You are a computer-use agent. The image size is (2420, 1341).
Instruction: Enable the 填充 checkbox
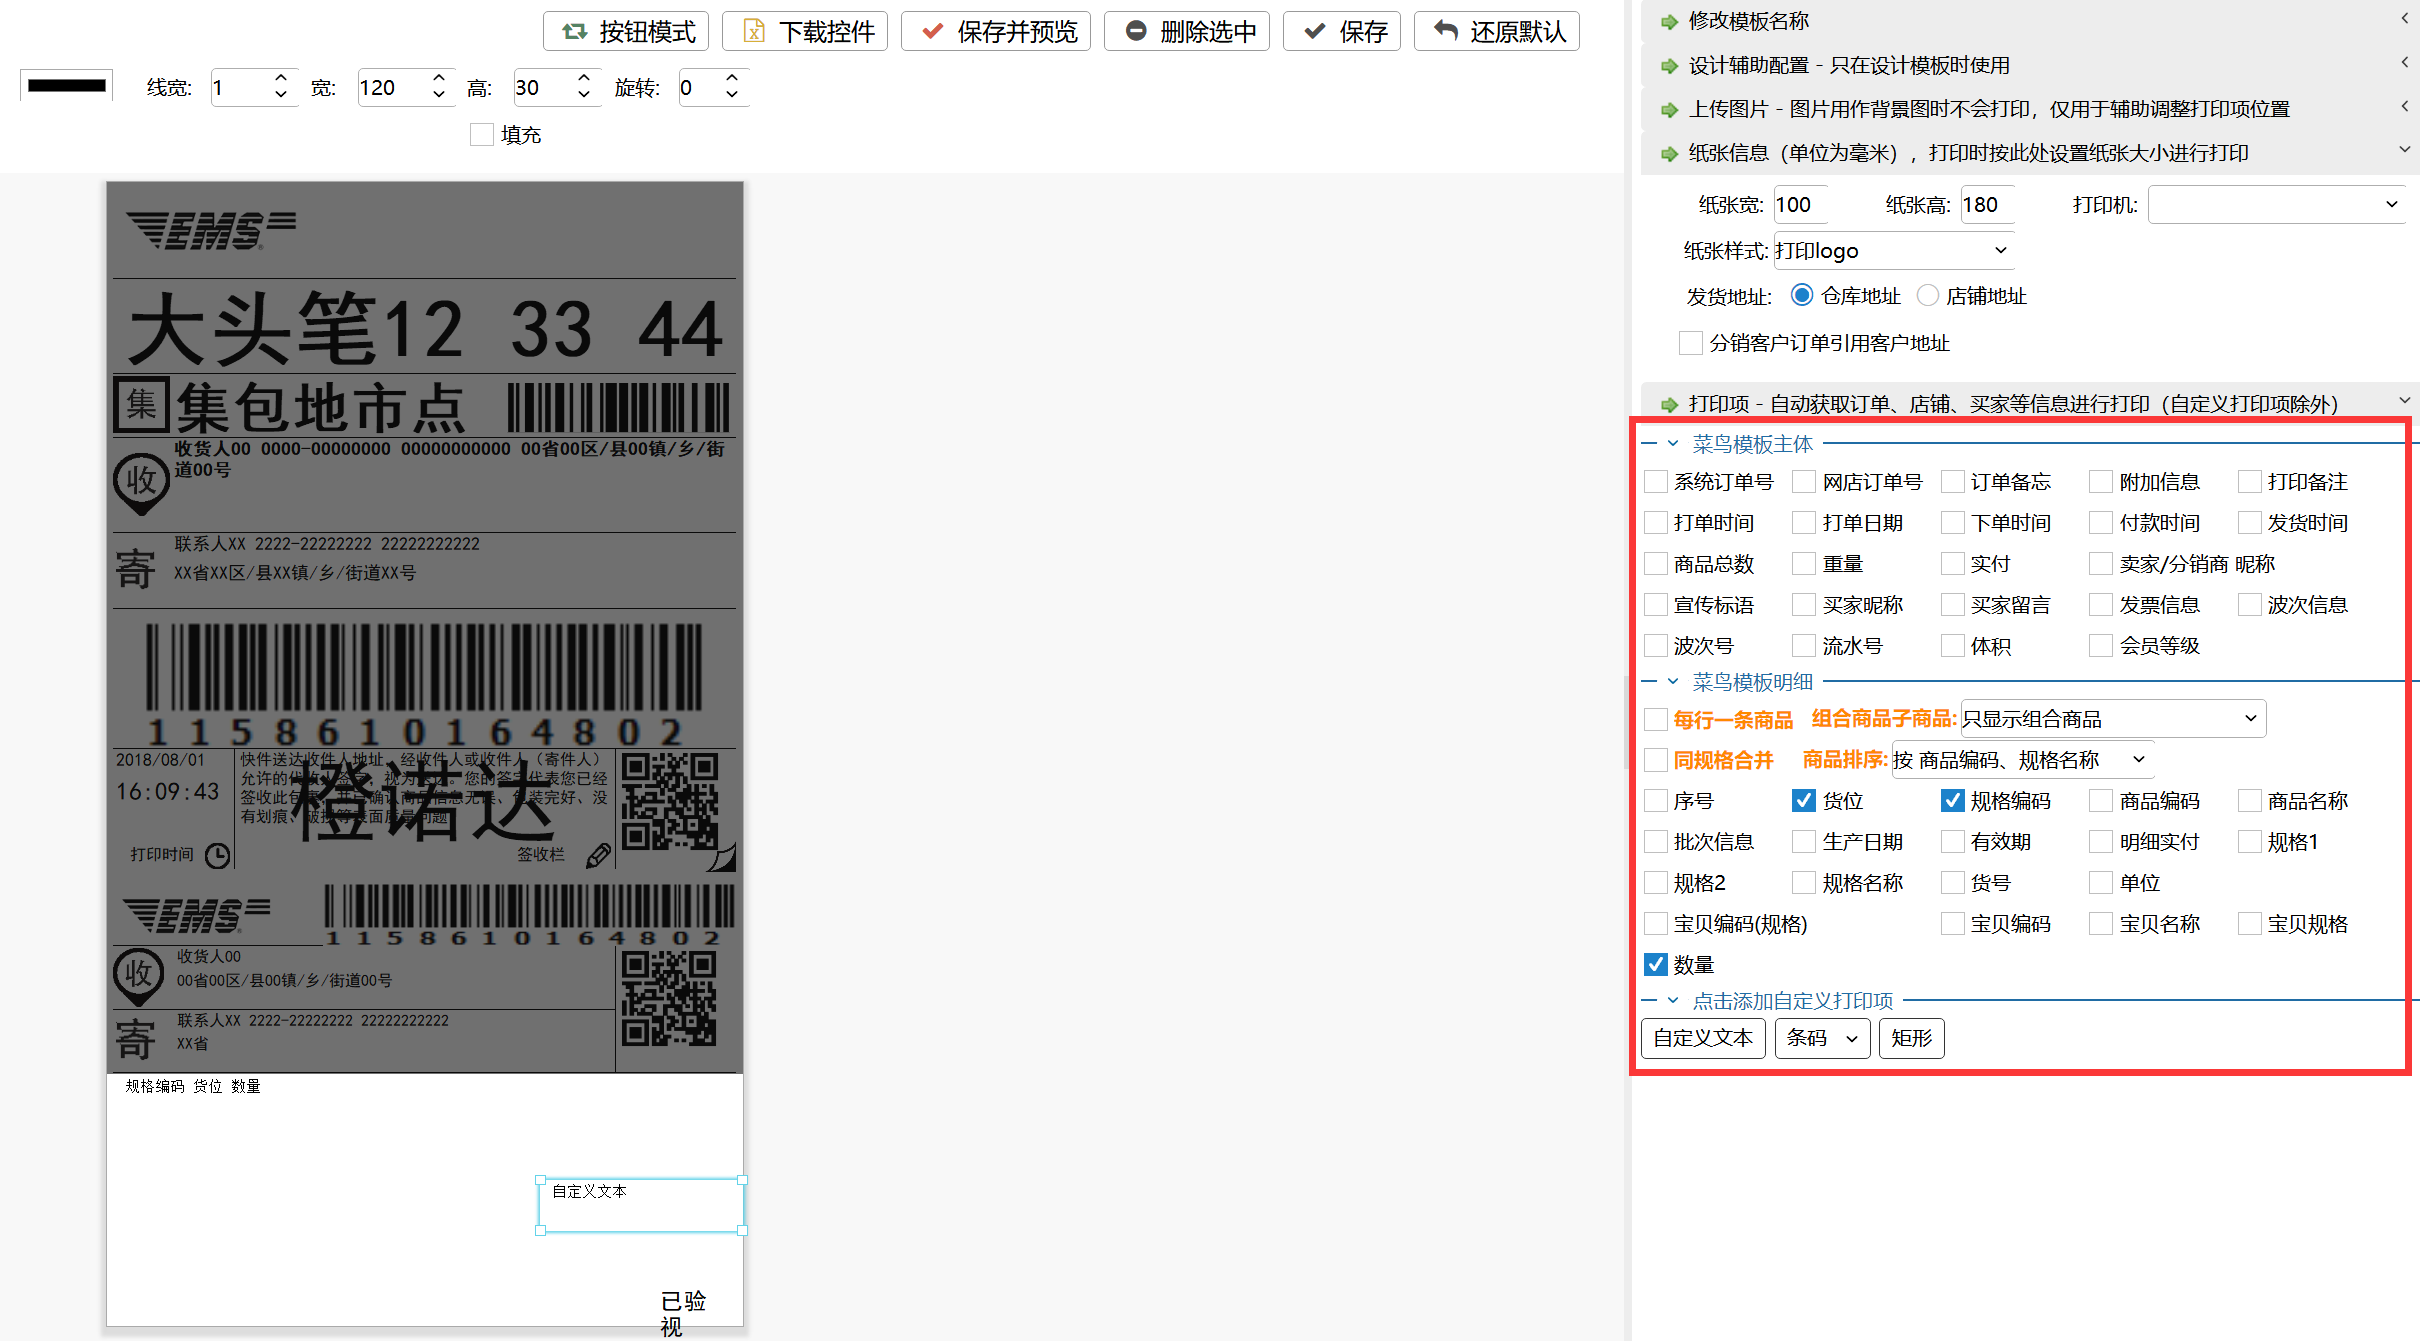tap(482, 135)
